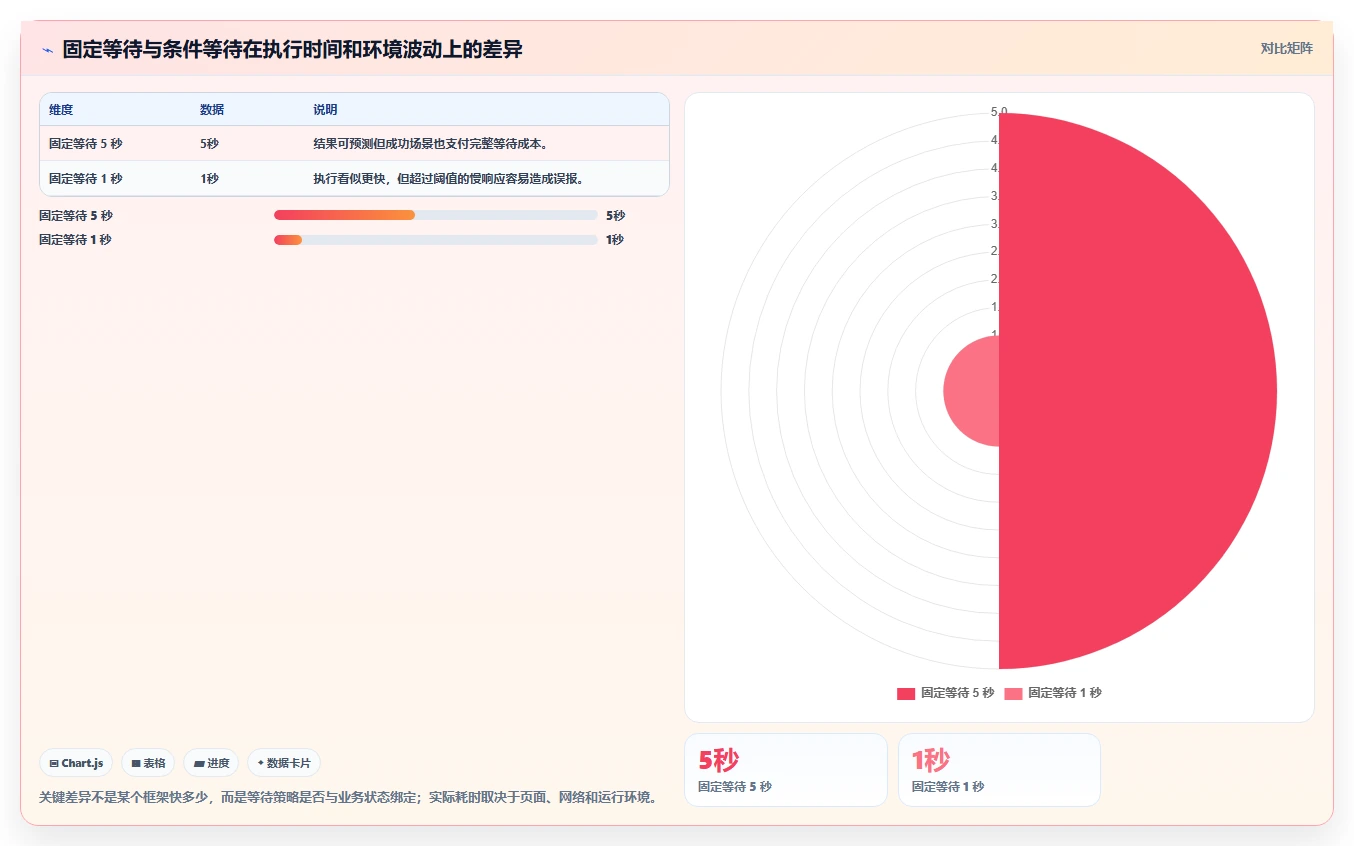Image resolution: width=1354 pixels, height=846 pixels.
Task: Toggle legend swatch for 固定等待 1 秒
Action: 1013,693
